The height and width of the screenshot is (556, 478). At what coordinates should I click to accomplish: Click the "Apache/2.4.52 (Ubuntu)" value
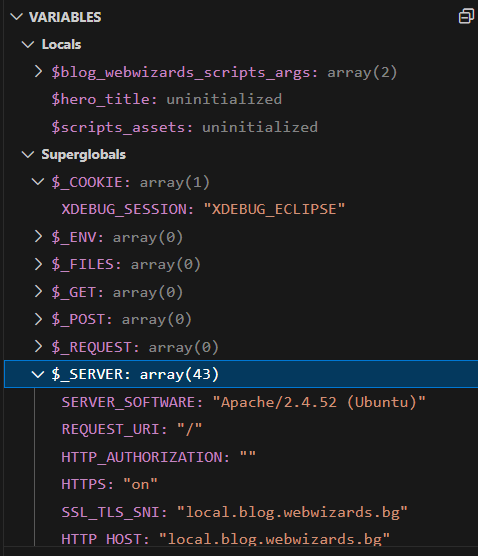(319, 402)
